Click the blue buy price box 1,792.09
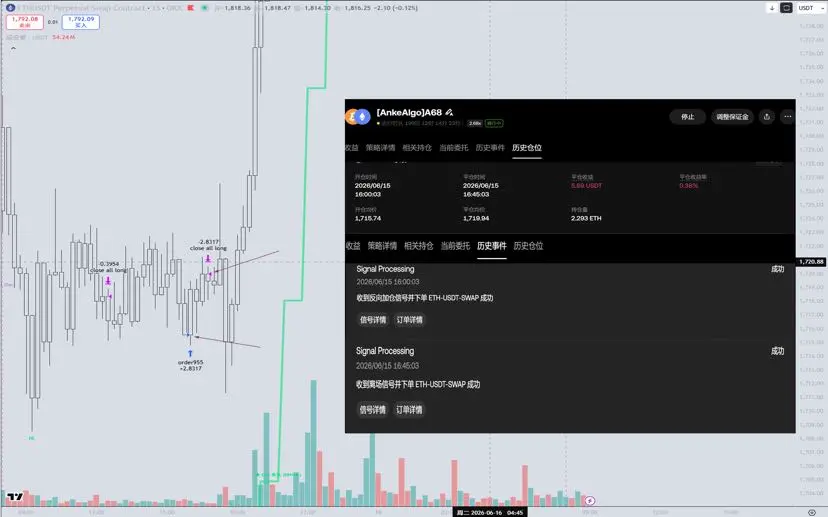828x517 pixels. pos(81,22)
